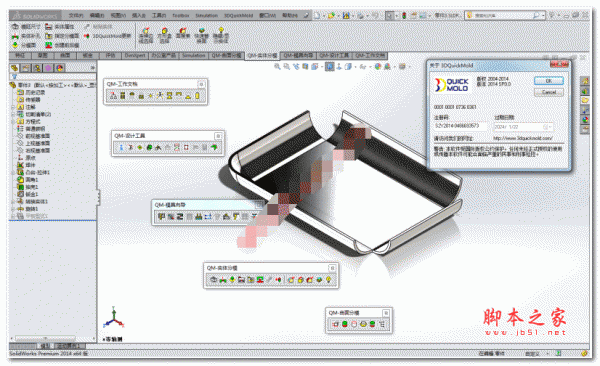Open the 文件(F) menu
The height and width of the screenshot is (366, 600).
[76, 16]
